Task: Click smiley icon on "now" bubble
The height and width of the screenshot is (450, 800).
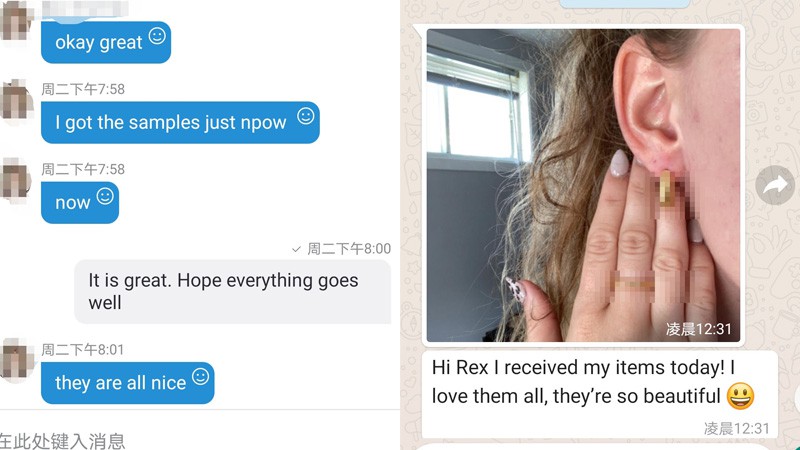Action: pos(105,196)
